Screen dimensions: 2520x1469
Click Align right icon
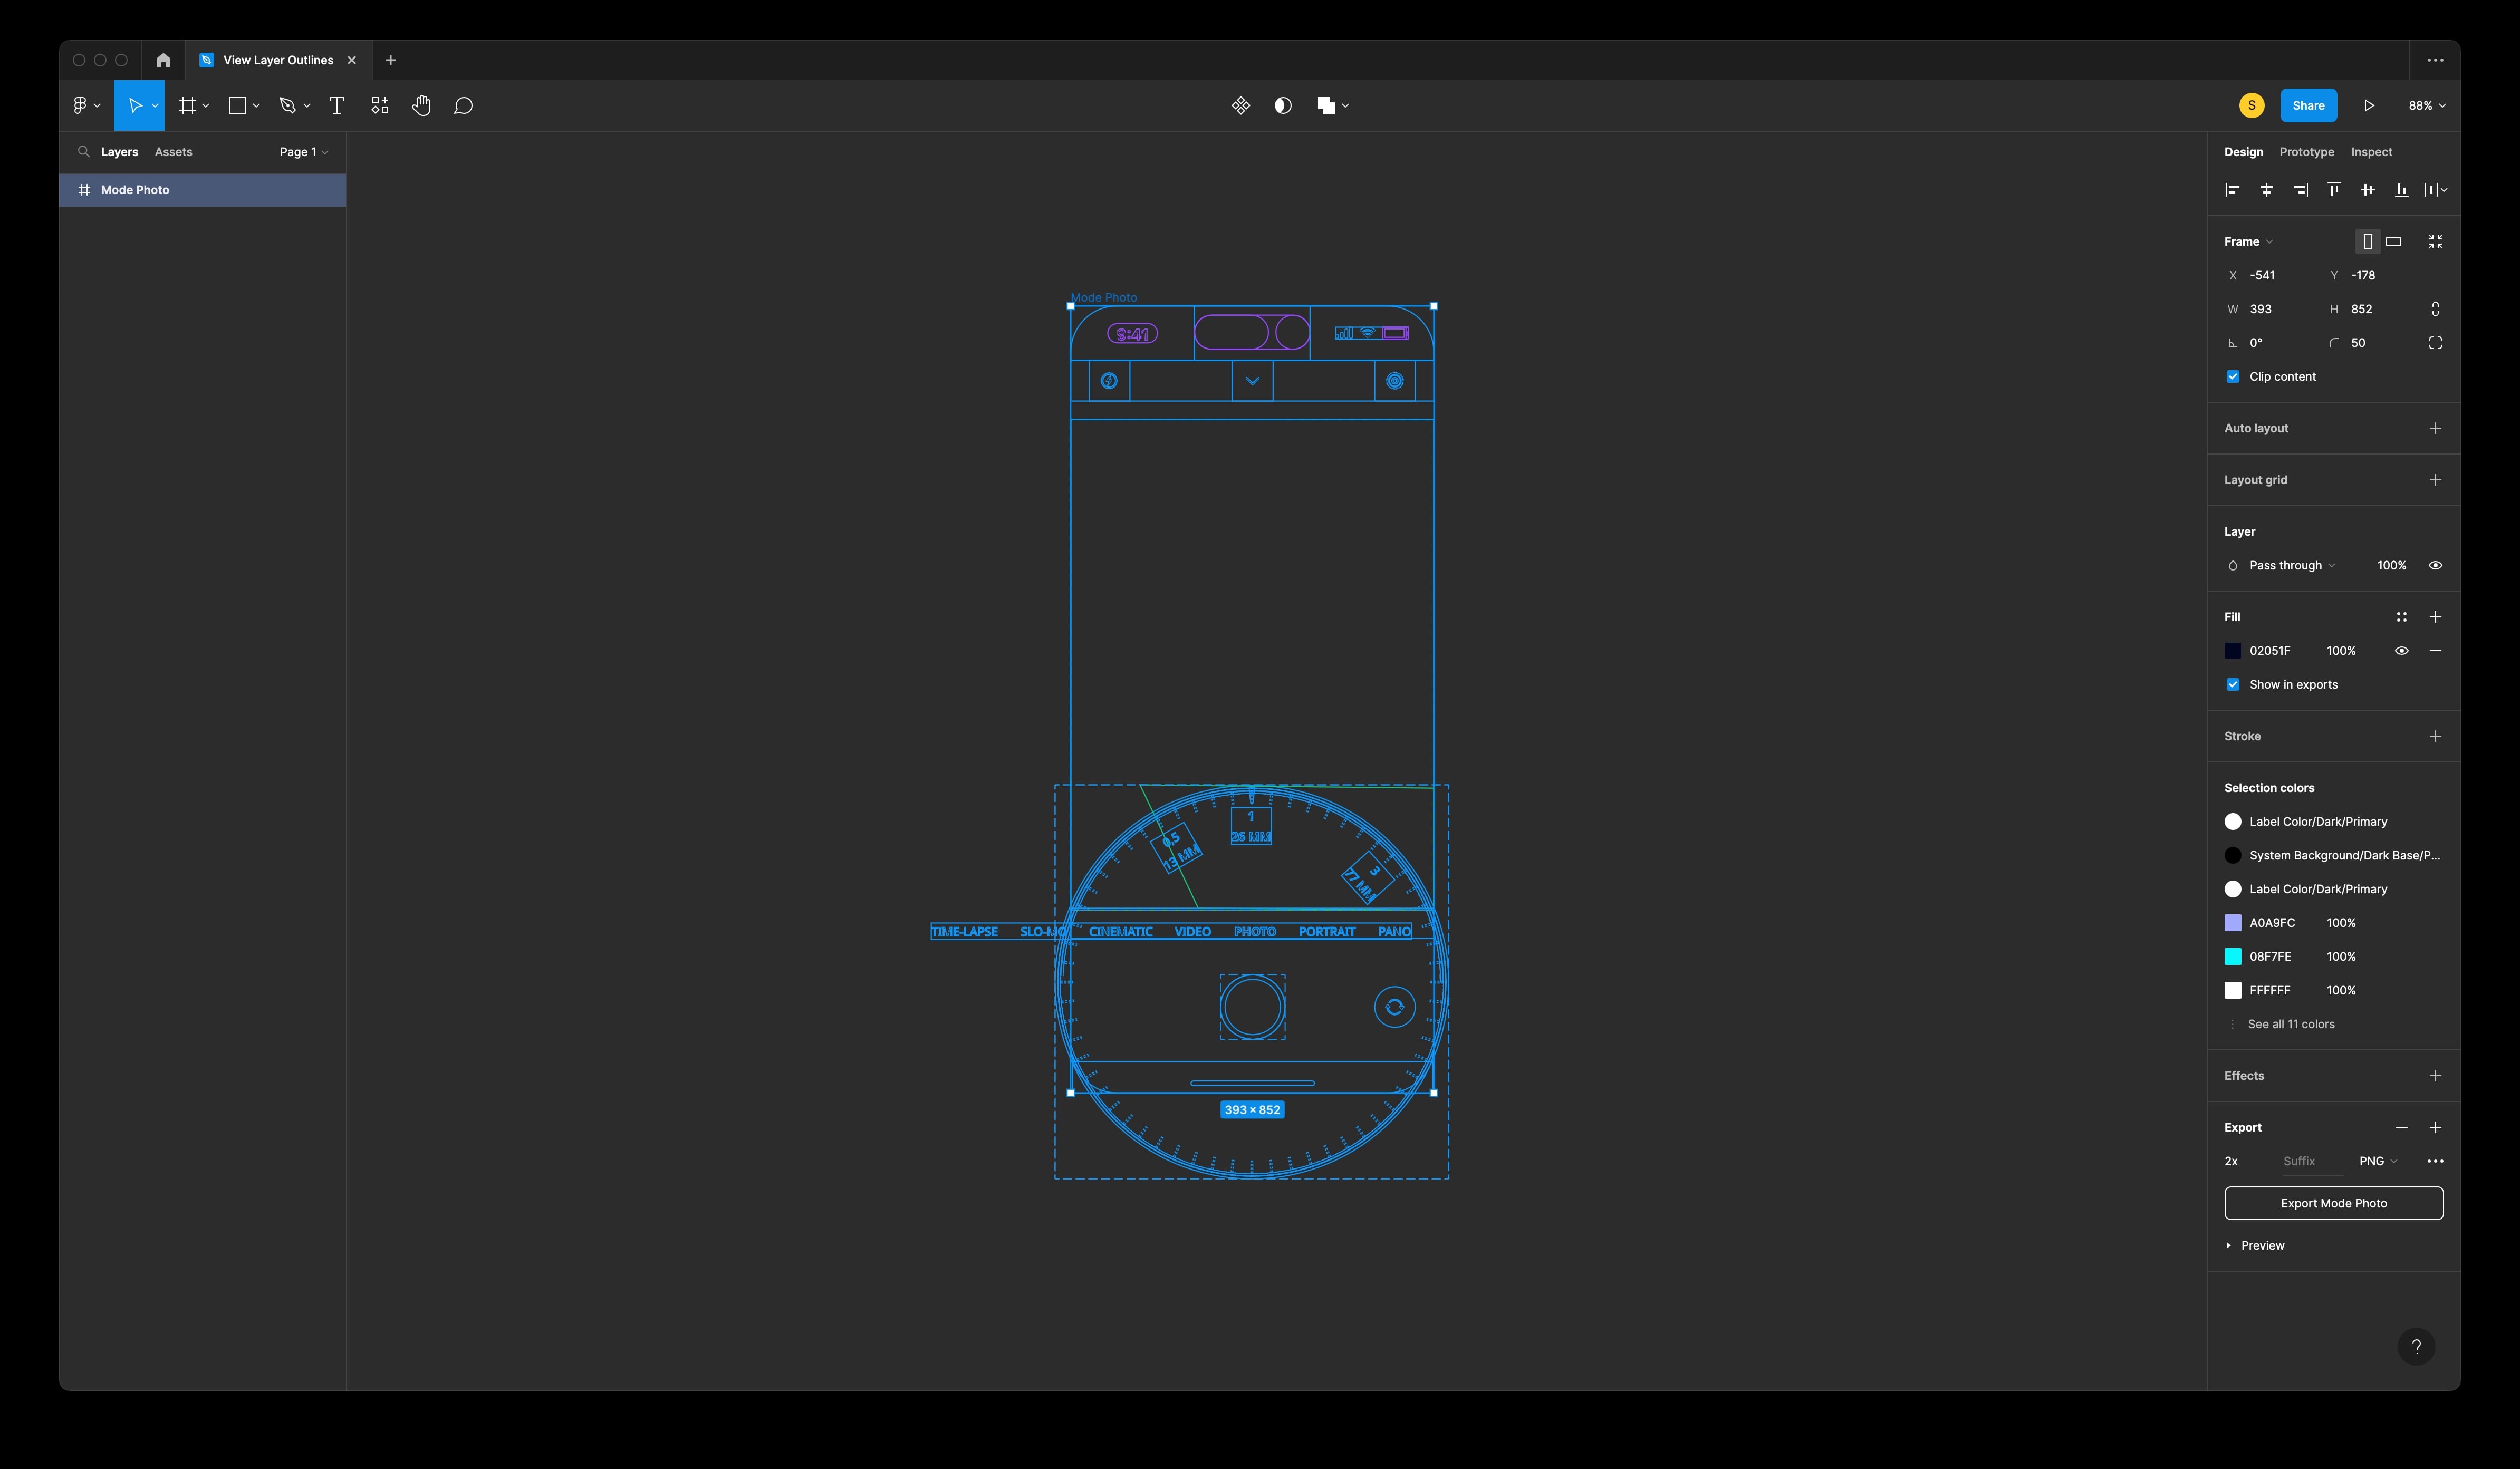point(2300,189)
